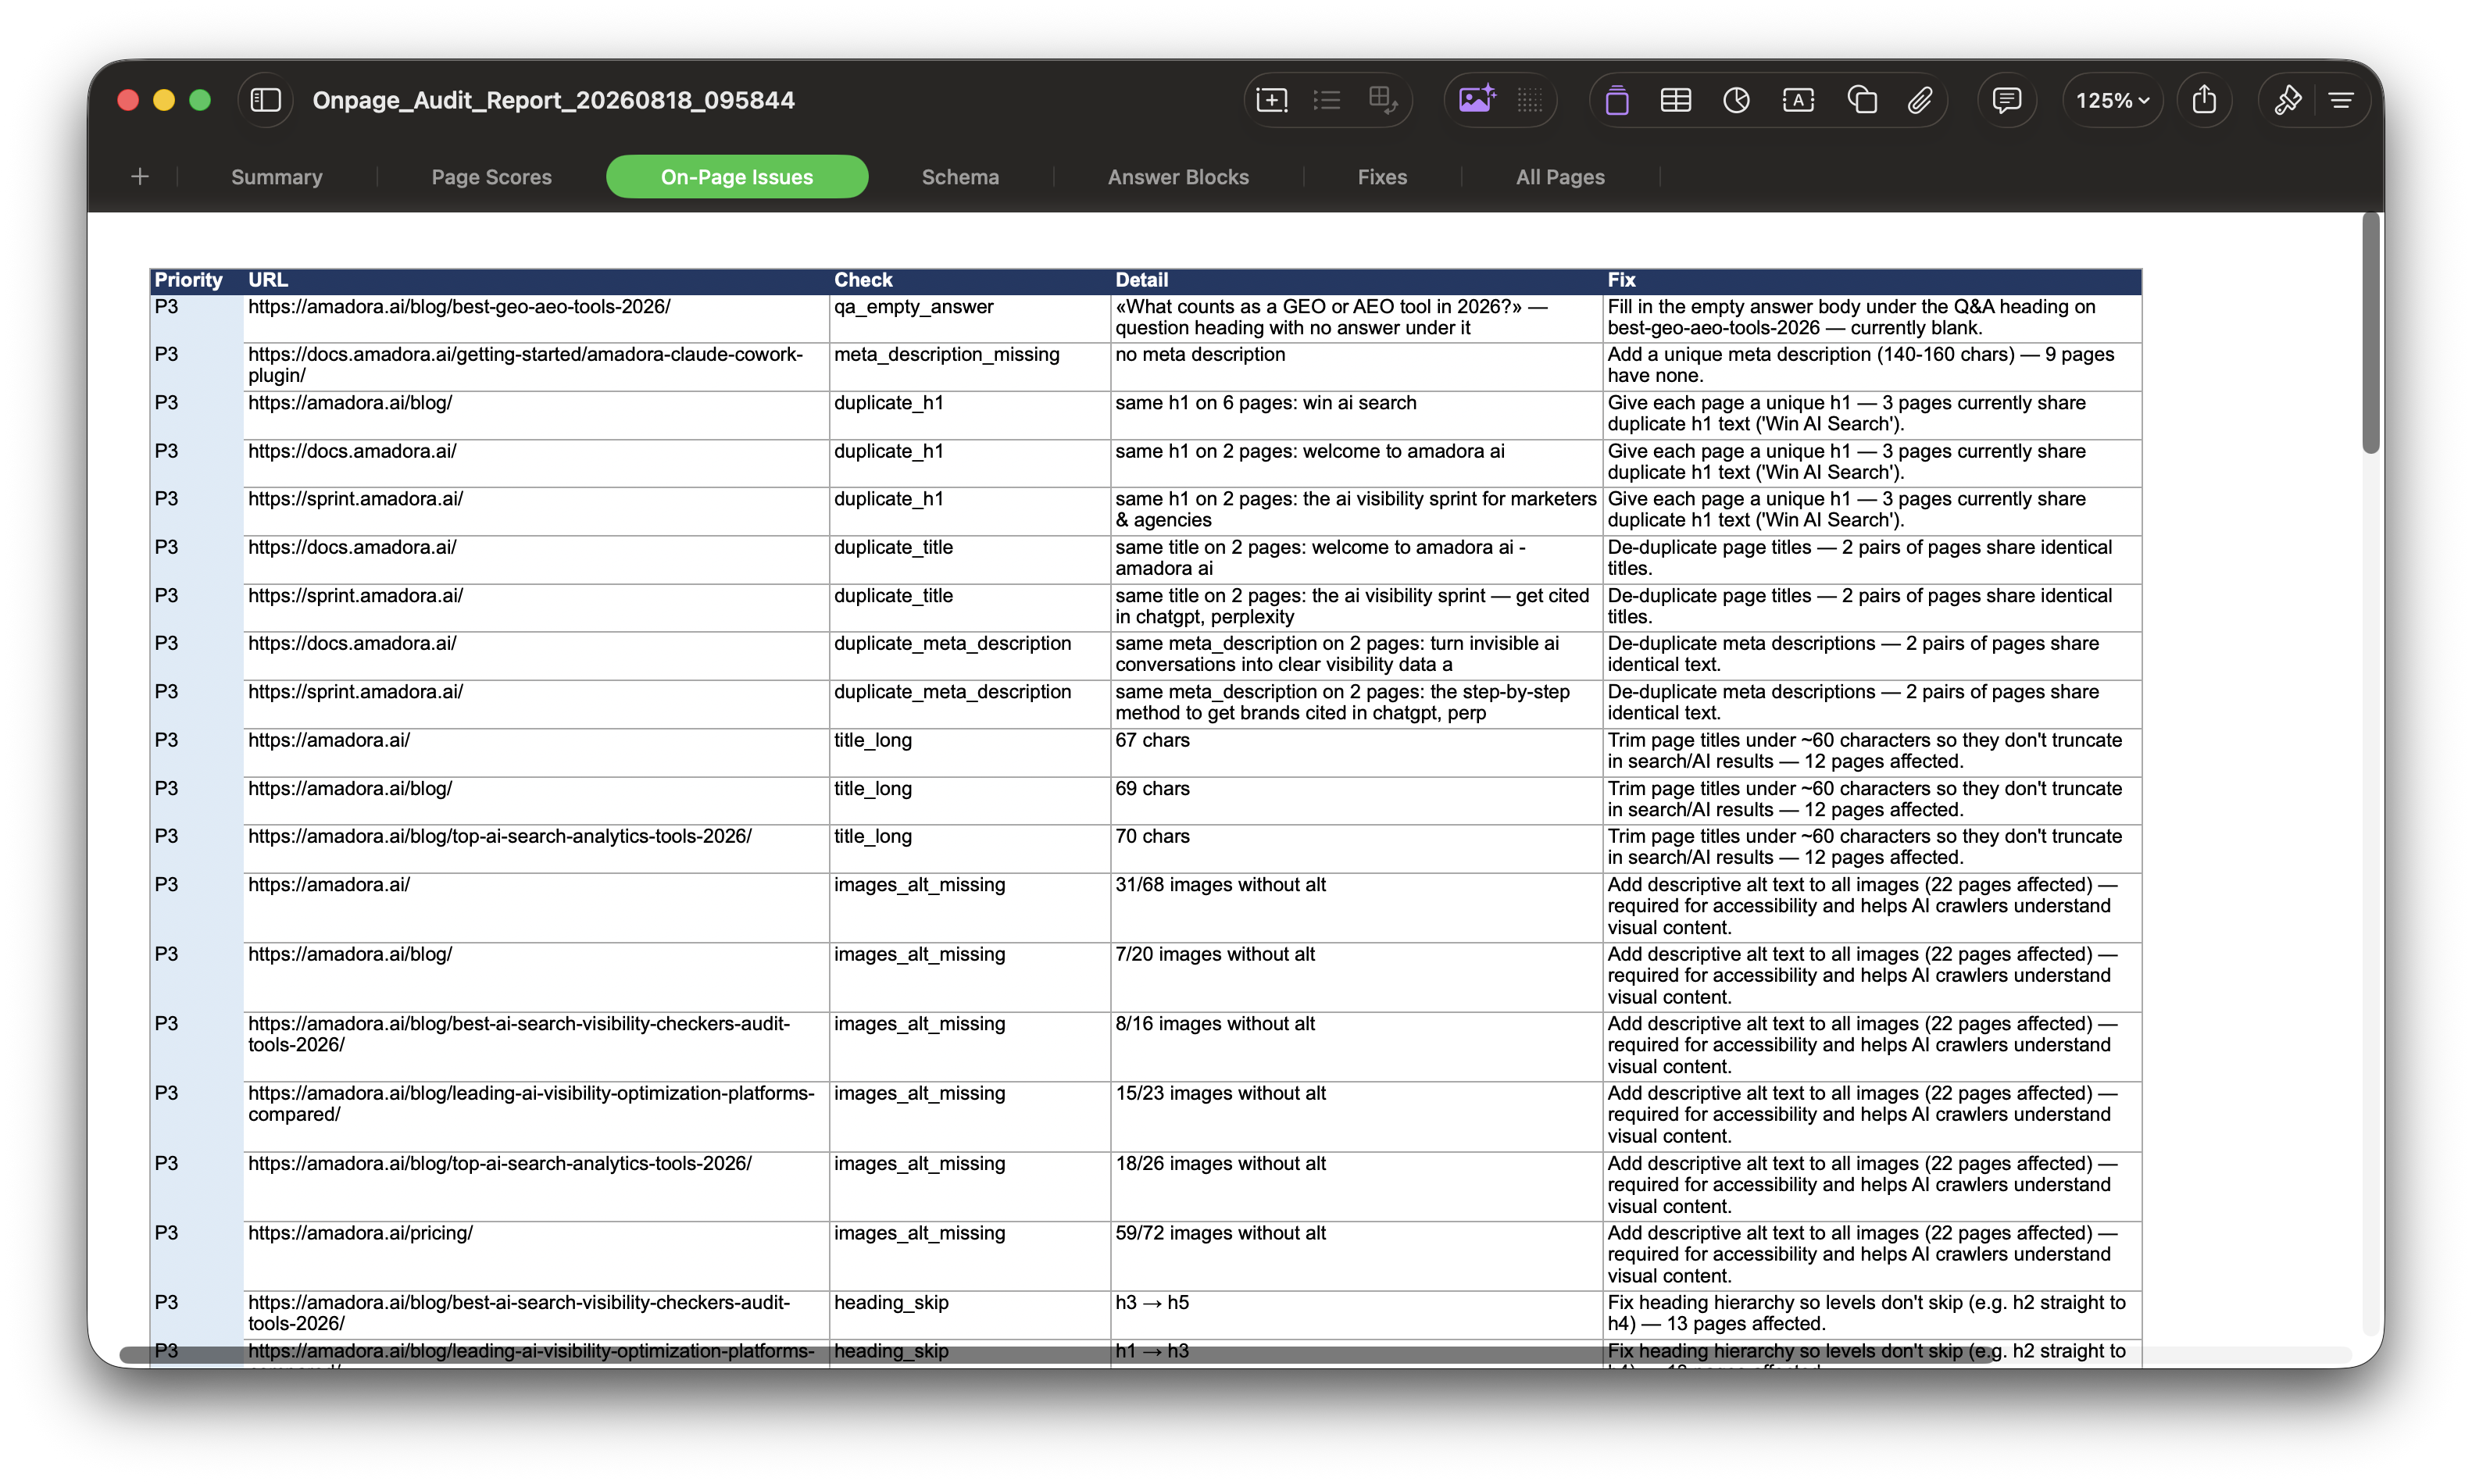Select the Detail column header cell

[x=1356, y=280]
